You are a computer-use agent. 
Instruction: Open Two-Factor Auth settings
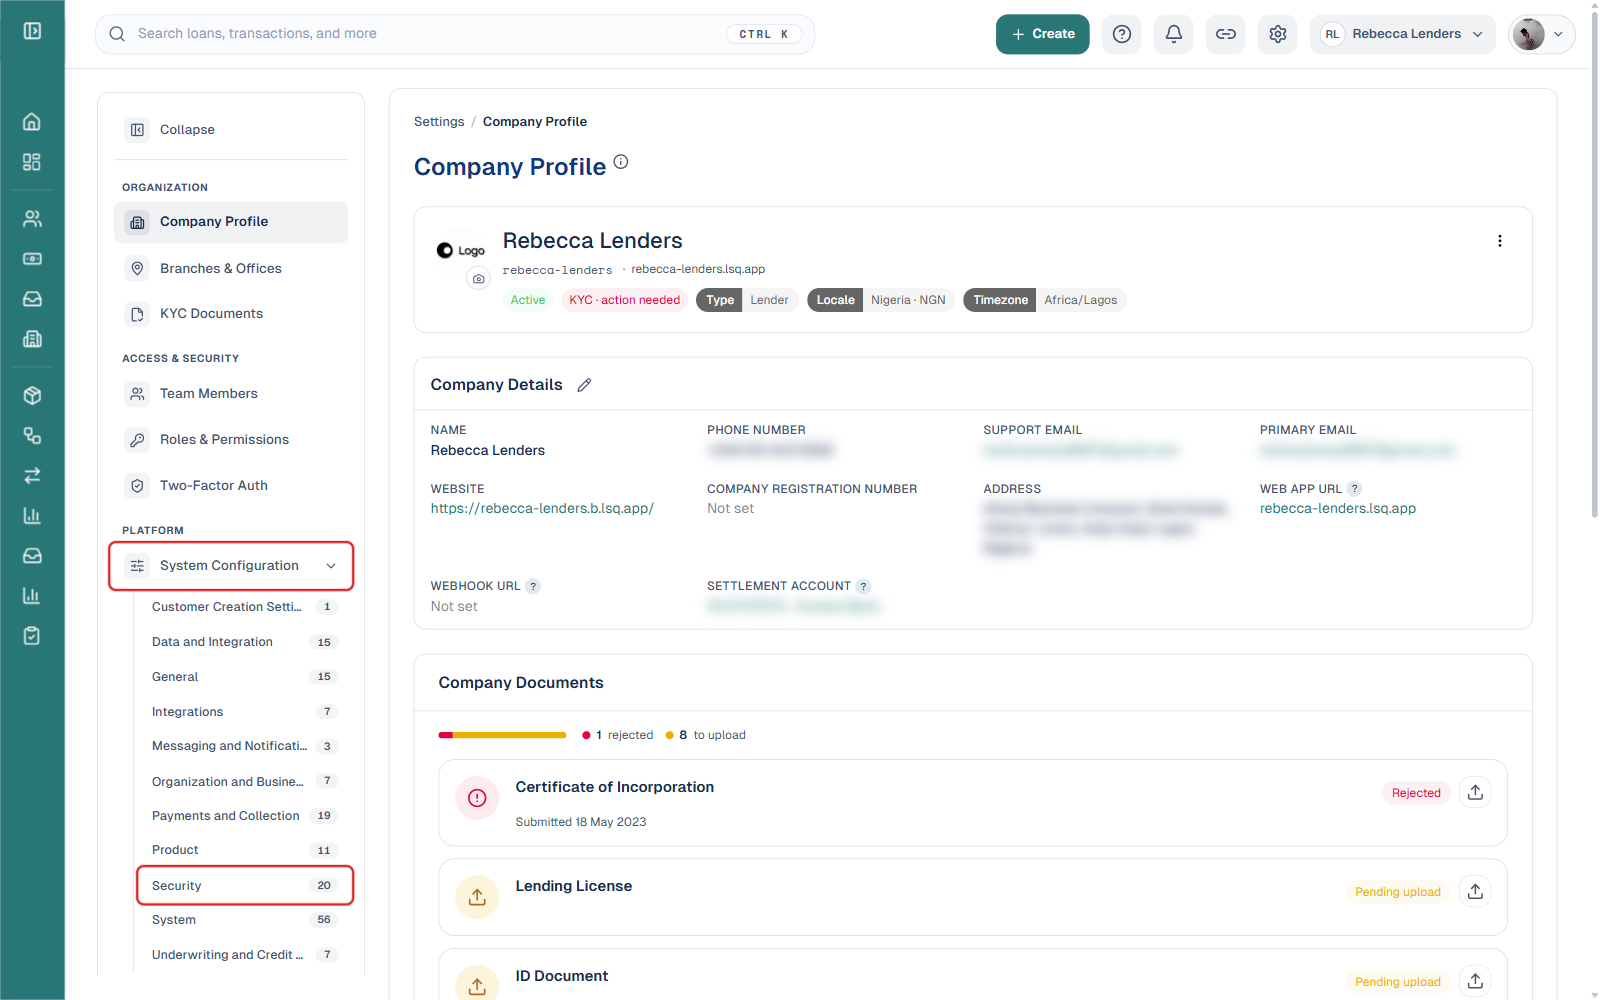[231, 486]
